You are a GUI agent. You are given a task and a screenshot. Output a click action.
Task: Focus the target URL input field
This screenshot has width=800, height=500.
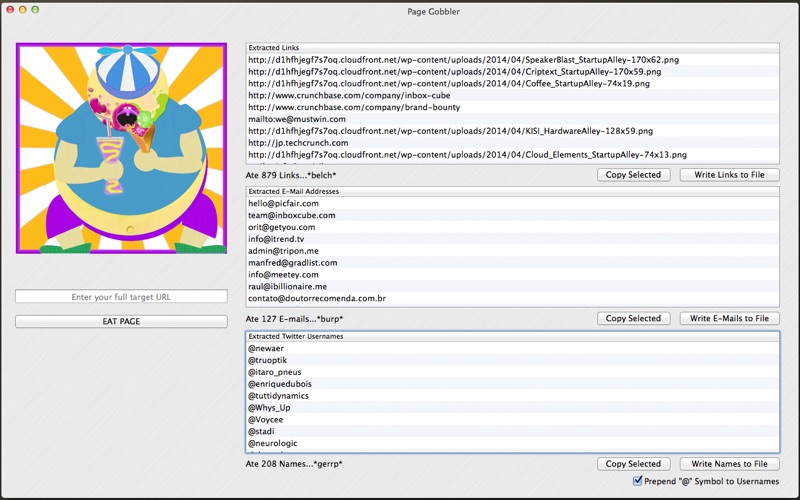pos(121,296)
